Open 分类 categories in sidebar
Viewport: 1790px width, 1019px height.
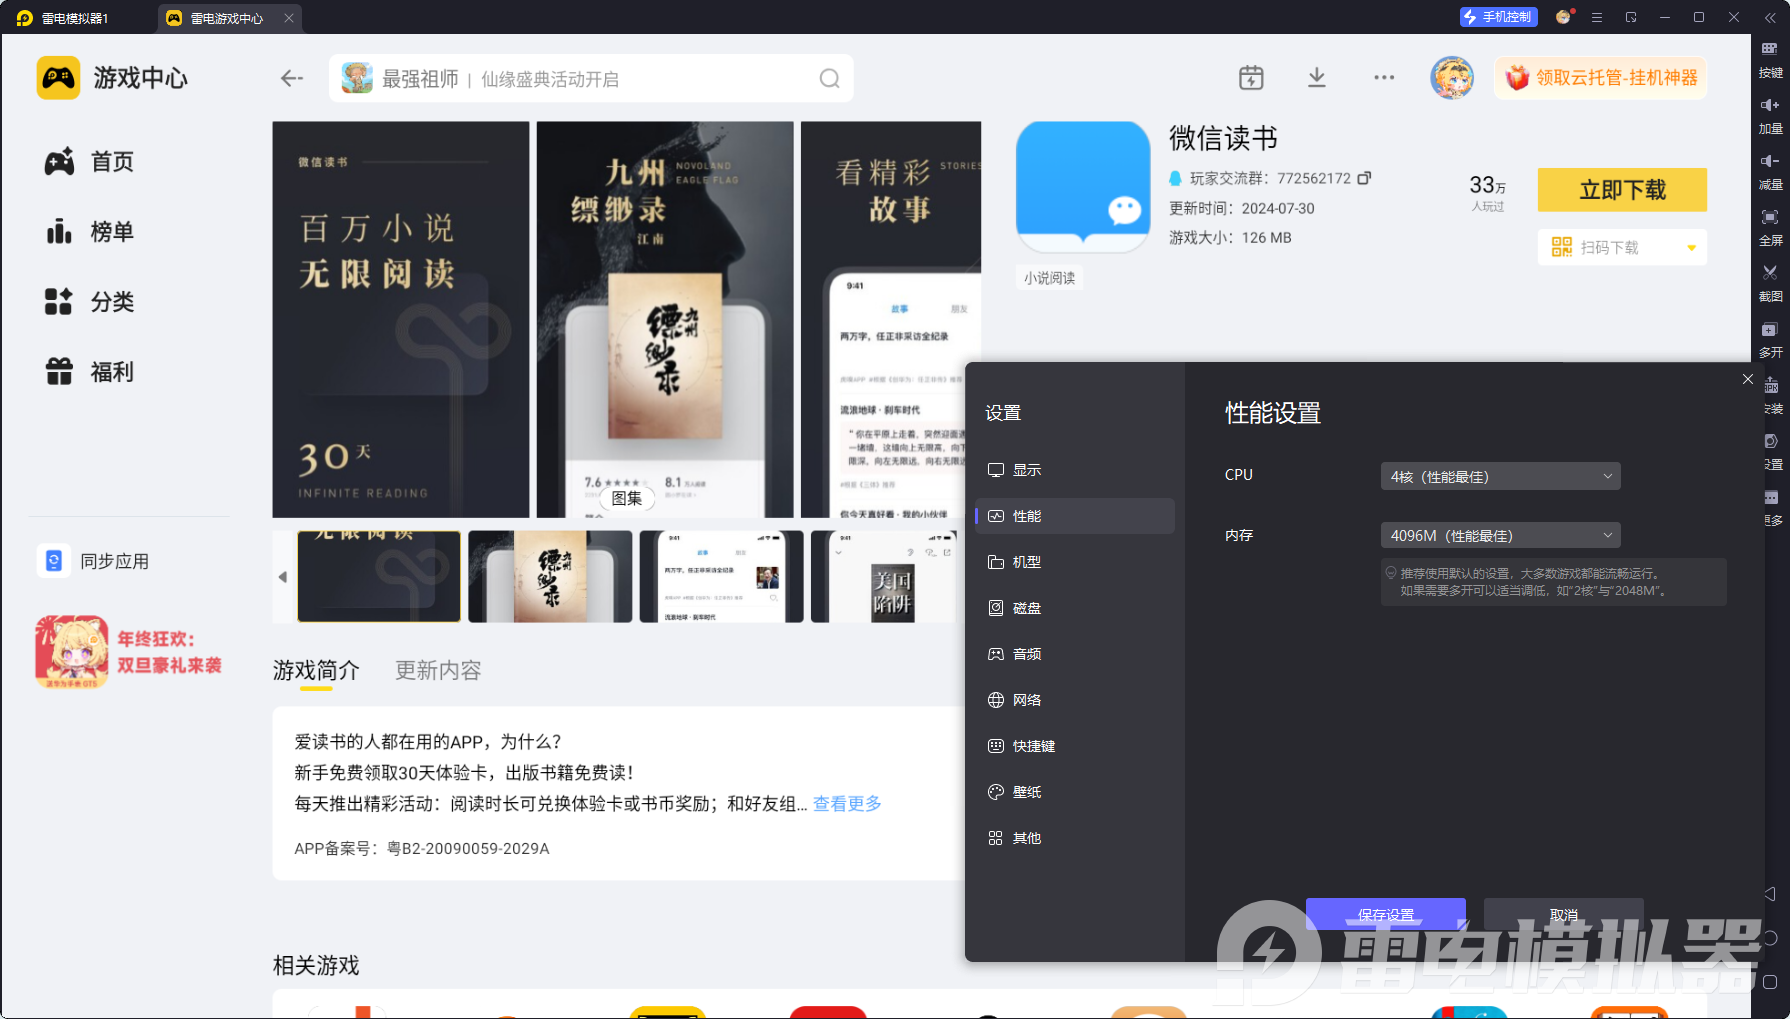tap(89, 302)
